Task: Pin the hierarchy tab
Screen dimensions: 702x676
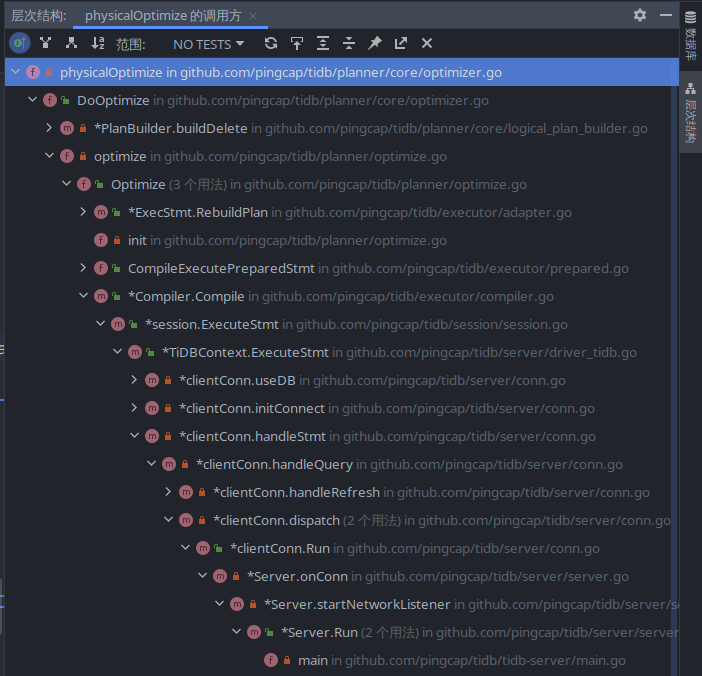Action: (x=375, y=43)
